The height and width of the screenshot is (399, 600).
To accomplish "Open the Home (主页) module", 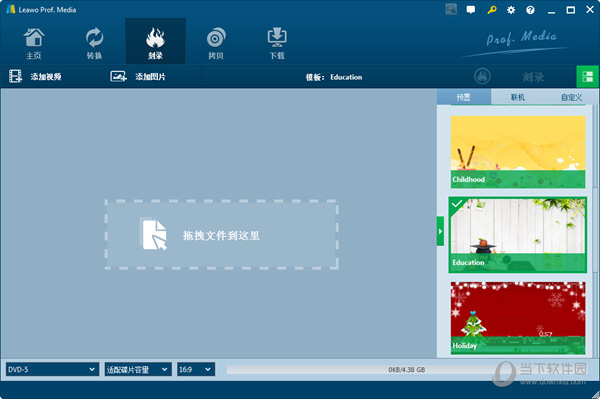I will [x=34, y=42].
